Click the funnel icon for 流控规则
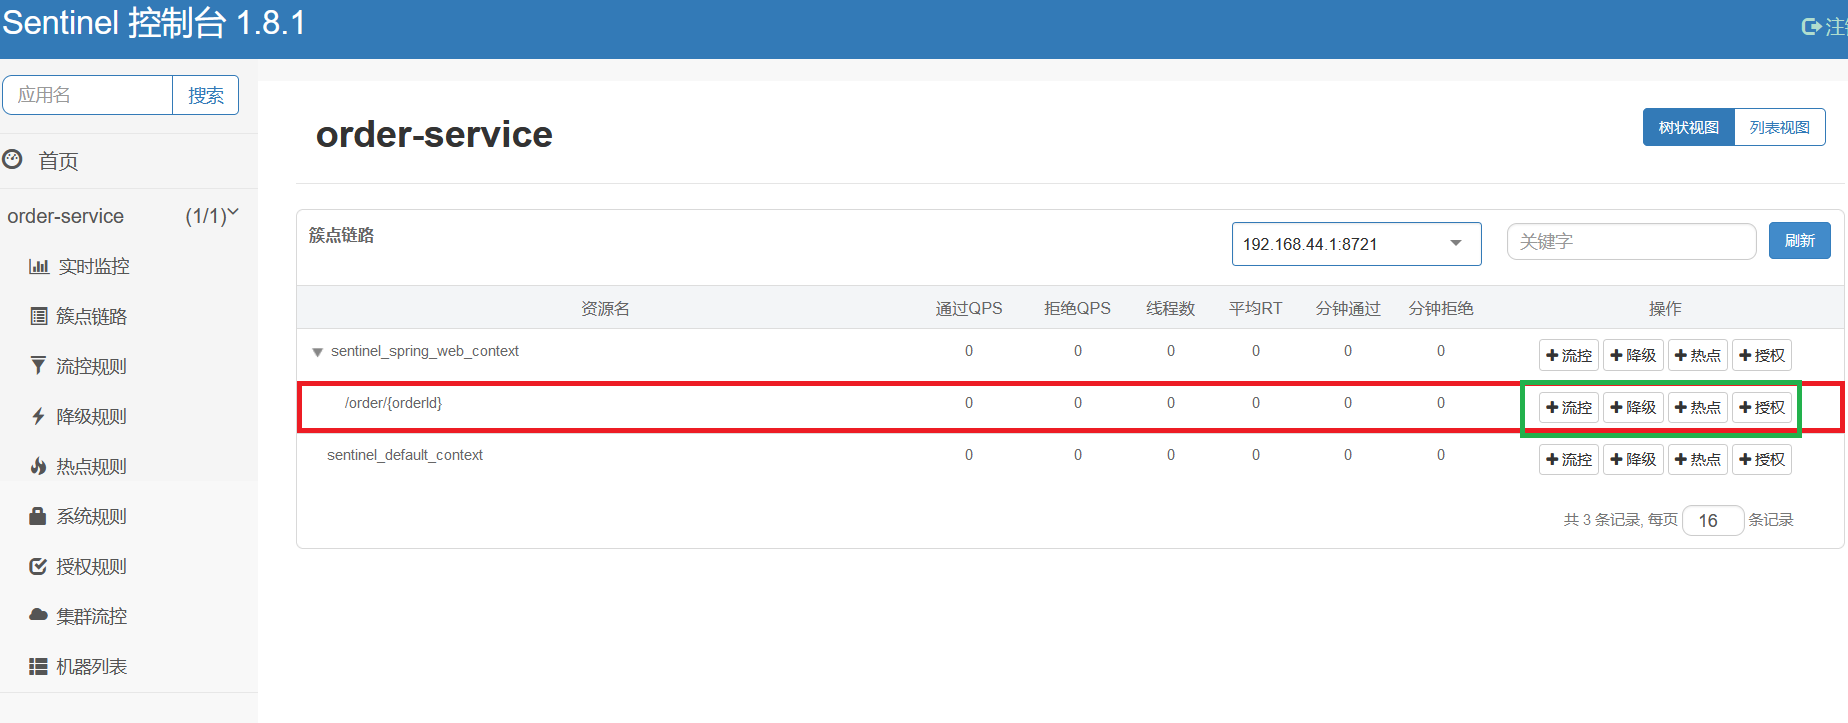This screenshot has height=723, width=1848. coord(38,366)
